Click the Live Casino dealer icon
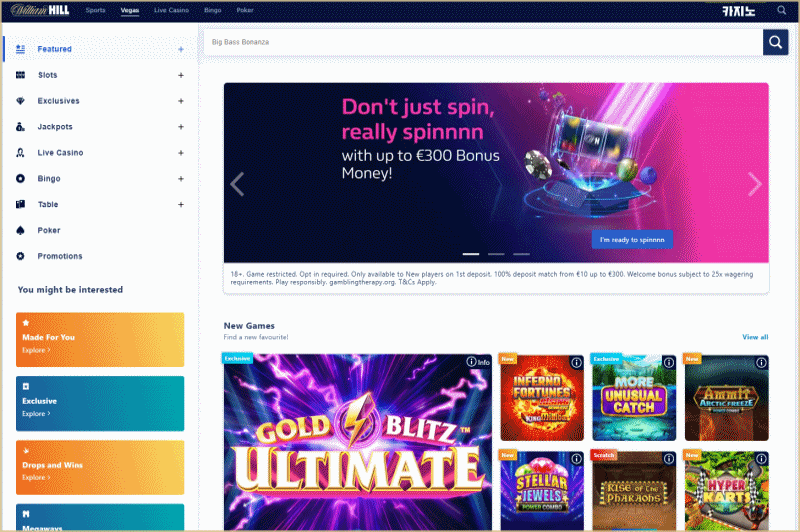 (20, 153)
